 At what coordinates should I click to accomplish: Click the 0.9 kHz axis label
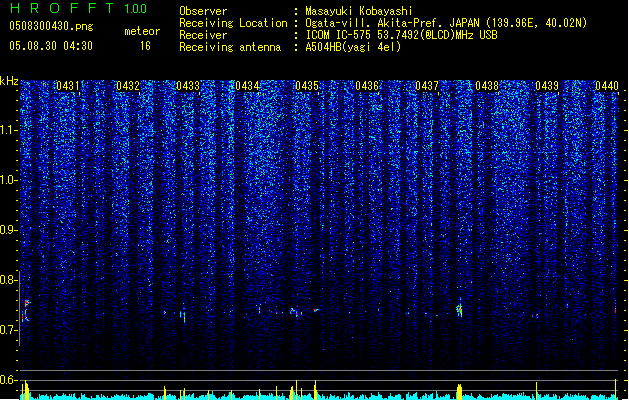tap(8, 229)
